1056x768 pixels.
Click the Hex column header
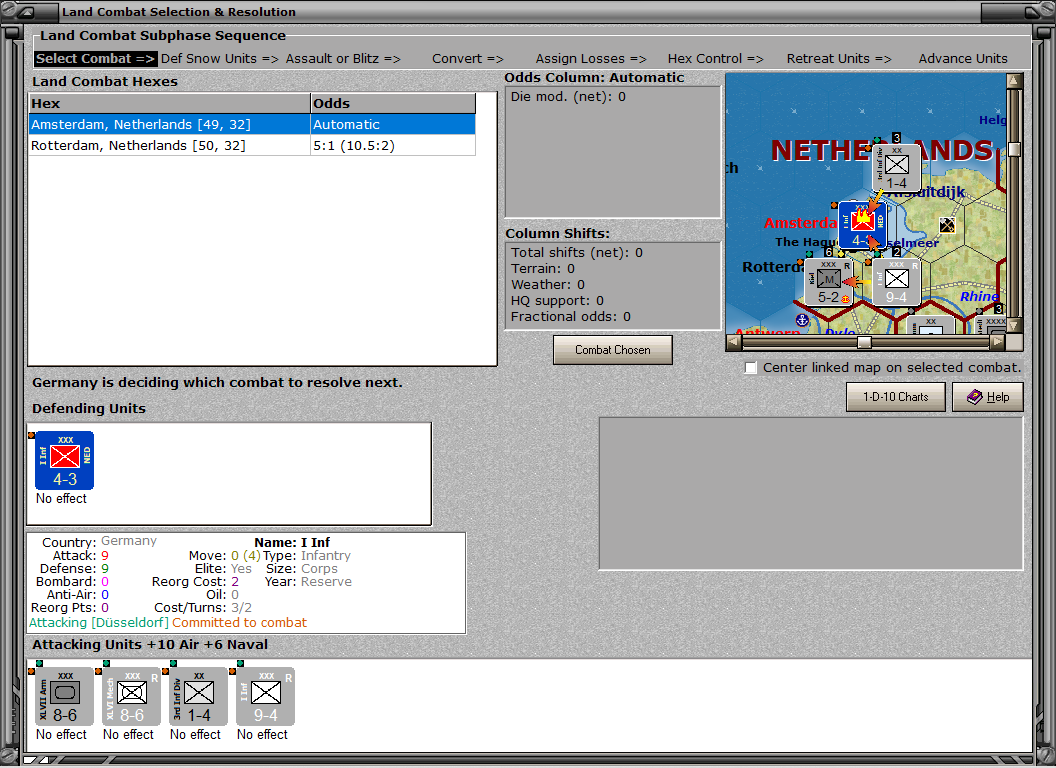(169, 104)
